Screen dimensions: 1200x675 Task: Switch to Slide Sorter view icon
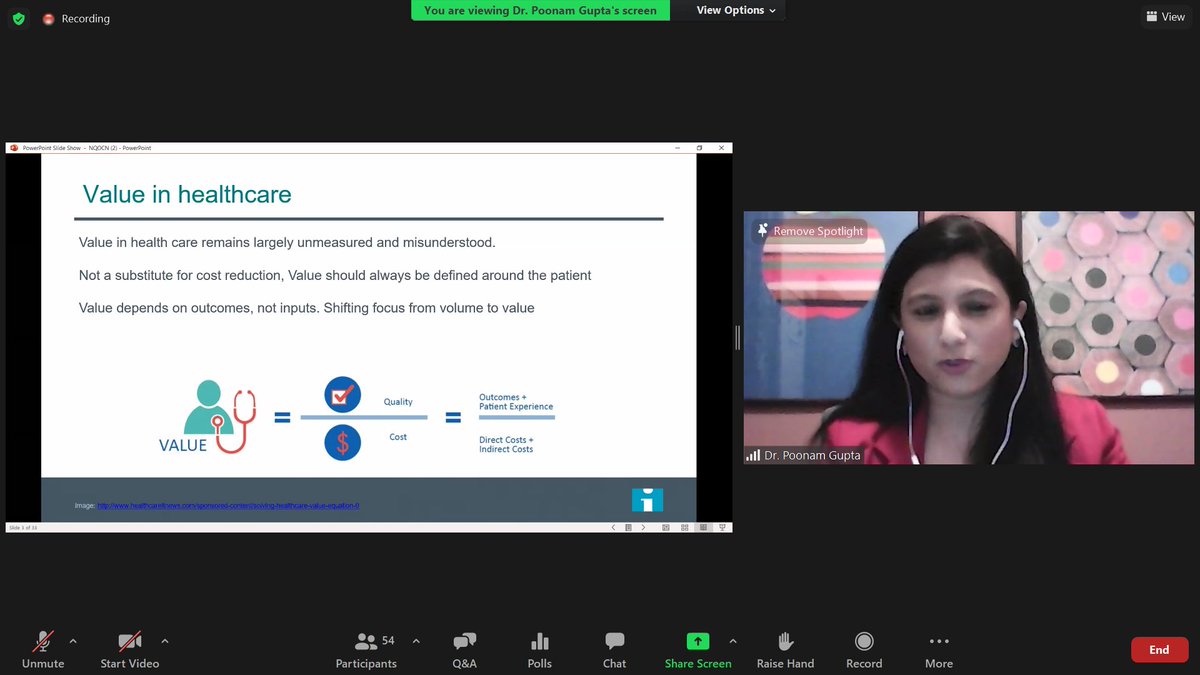(x=685, y=527)
